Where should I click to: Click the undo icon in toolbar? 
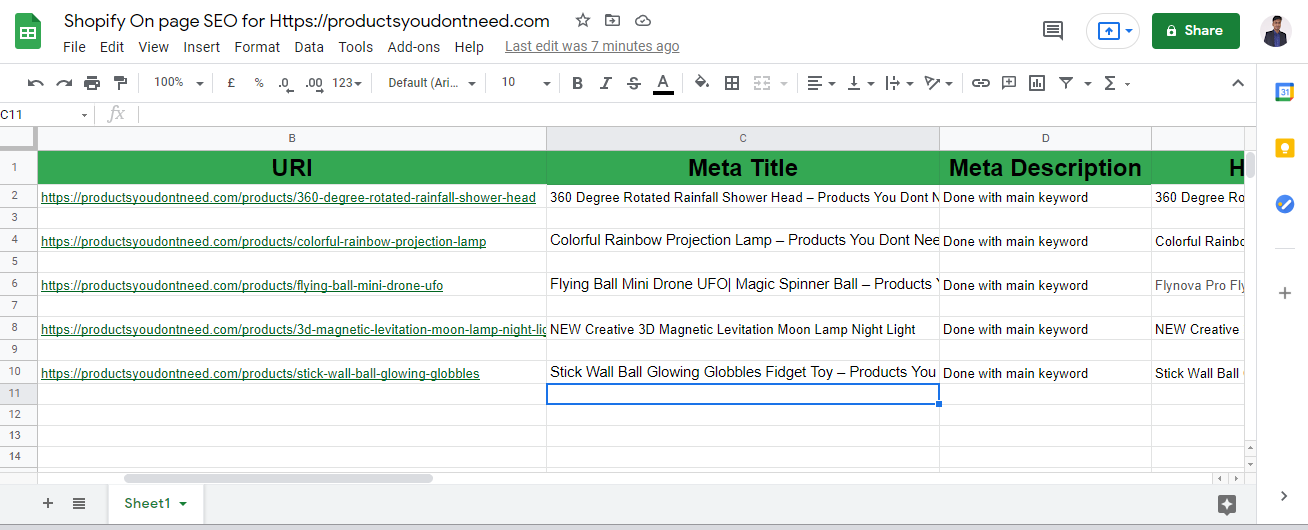[36, 83]
